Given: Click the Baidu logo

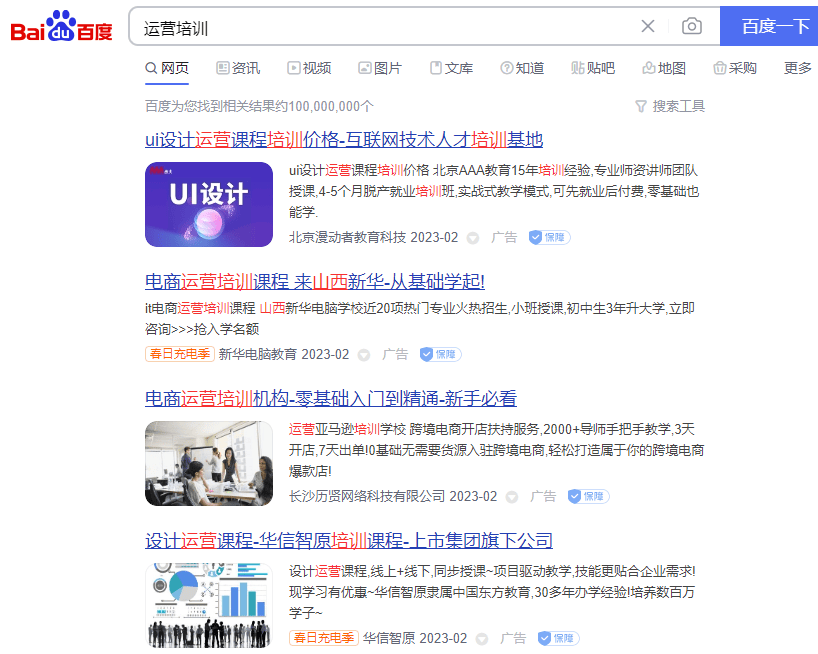Looking at the screenshot, I should pyautogui.click(x=60, y=26).
